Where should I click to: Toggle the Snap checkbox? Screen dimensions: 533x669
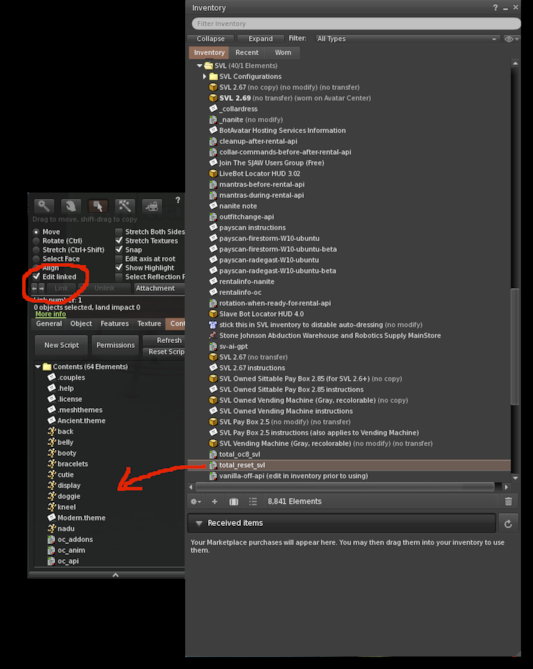pos(119,250)
